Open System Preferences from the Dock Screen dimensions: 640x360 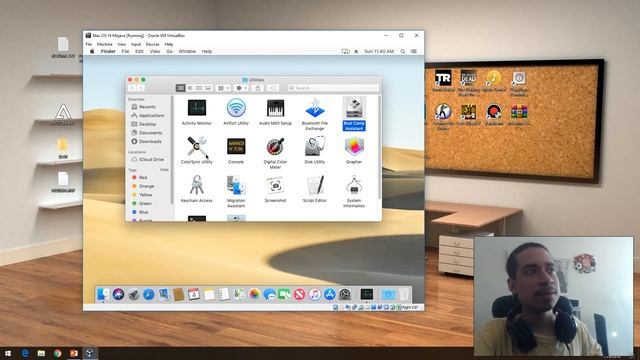click(344, 294)
